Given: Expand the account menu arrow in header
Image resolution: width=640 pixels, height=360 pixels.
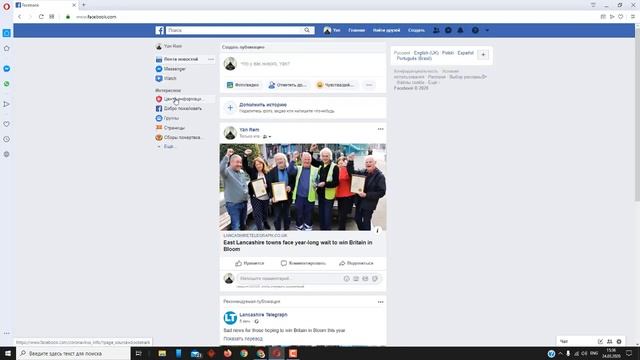Looking at the screenshot, I should pos(487,30).
